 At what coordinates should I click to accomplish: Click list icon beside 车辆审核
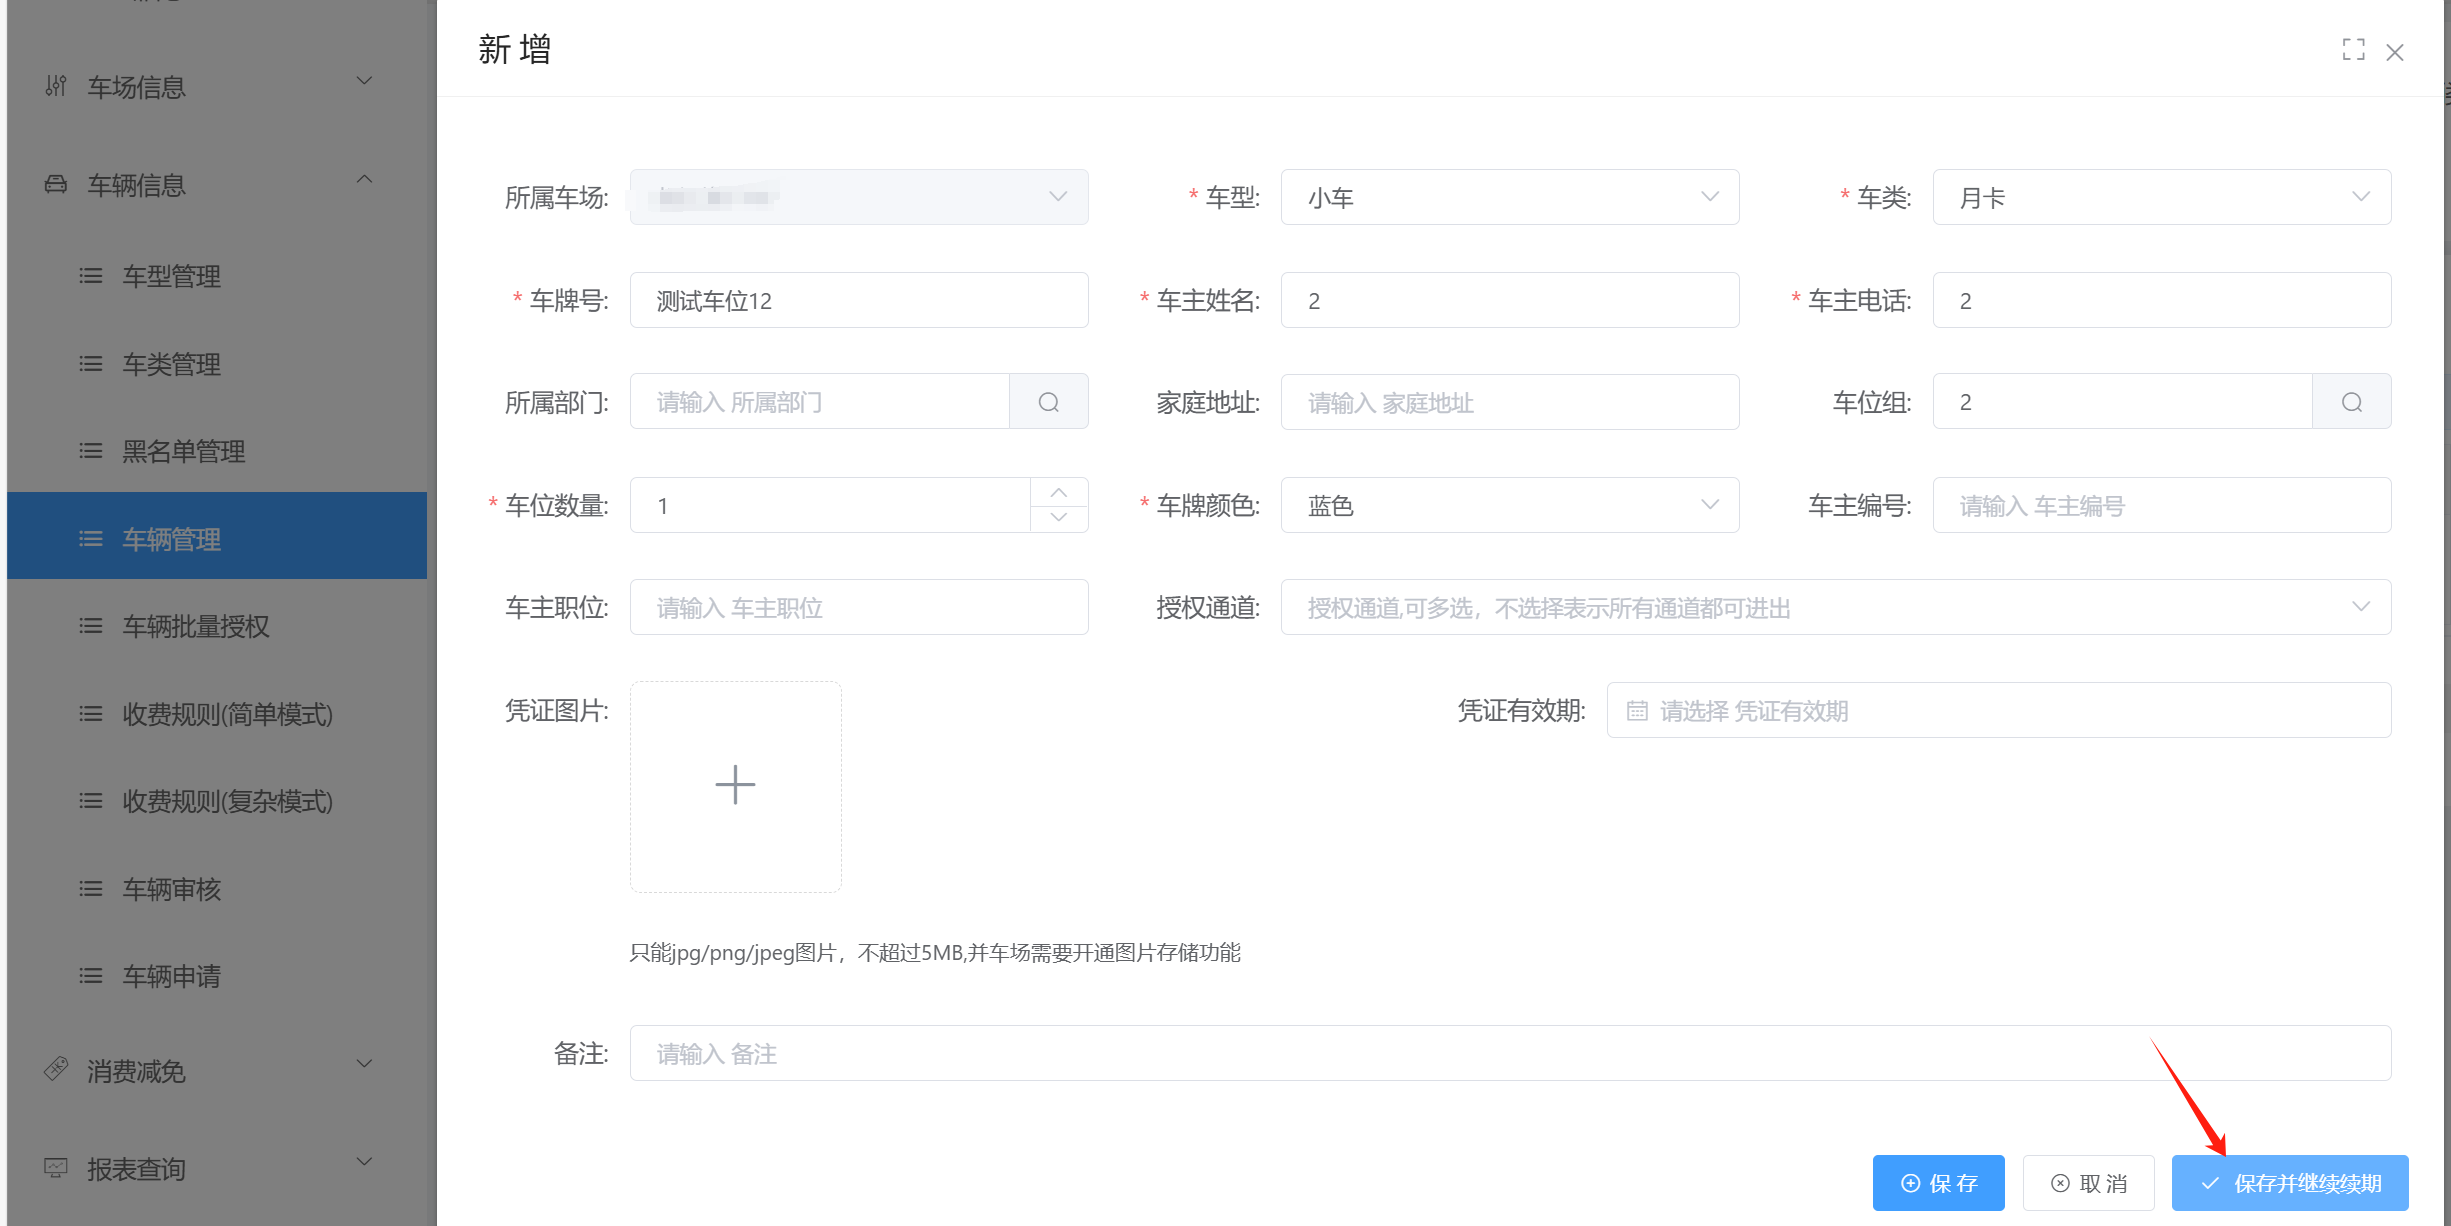(91, 889)
